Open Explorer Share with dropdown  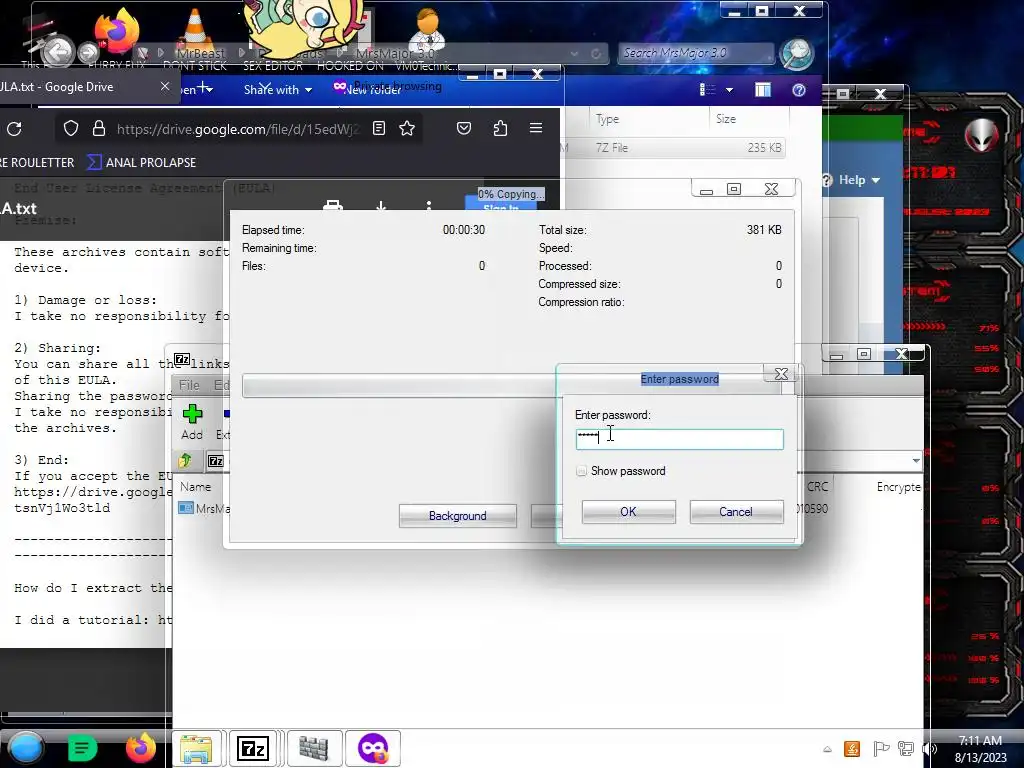278,89
